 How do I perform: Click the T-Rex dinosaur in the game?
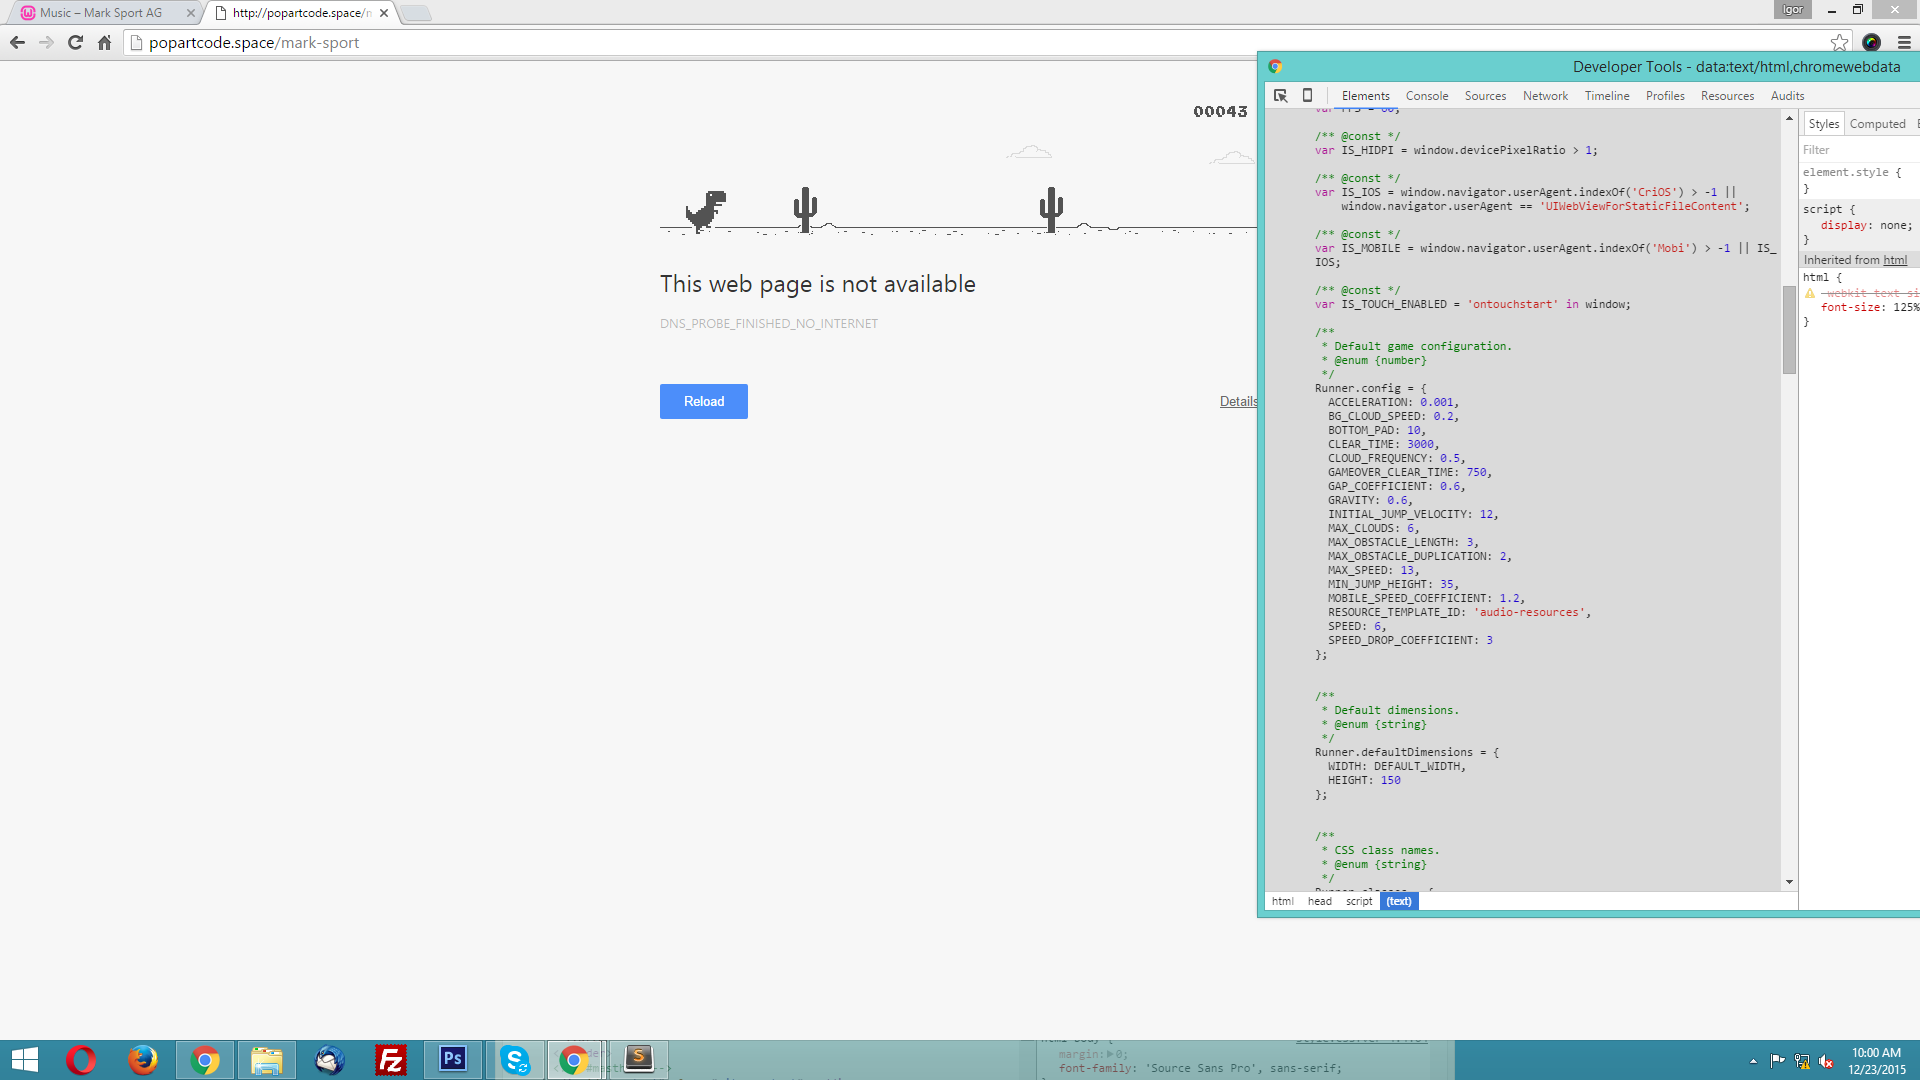coord(705,211)
